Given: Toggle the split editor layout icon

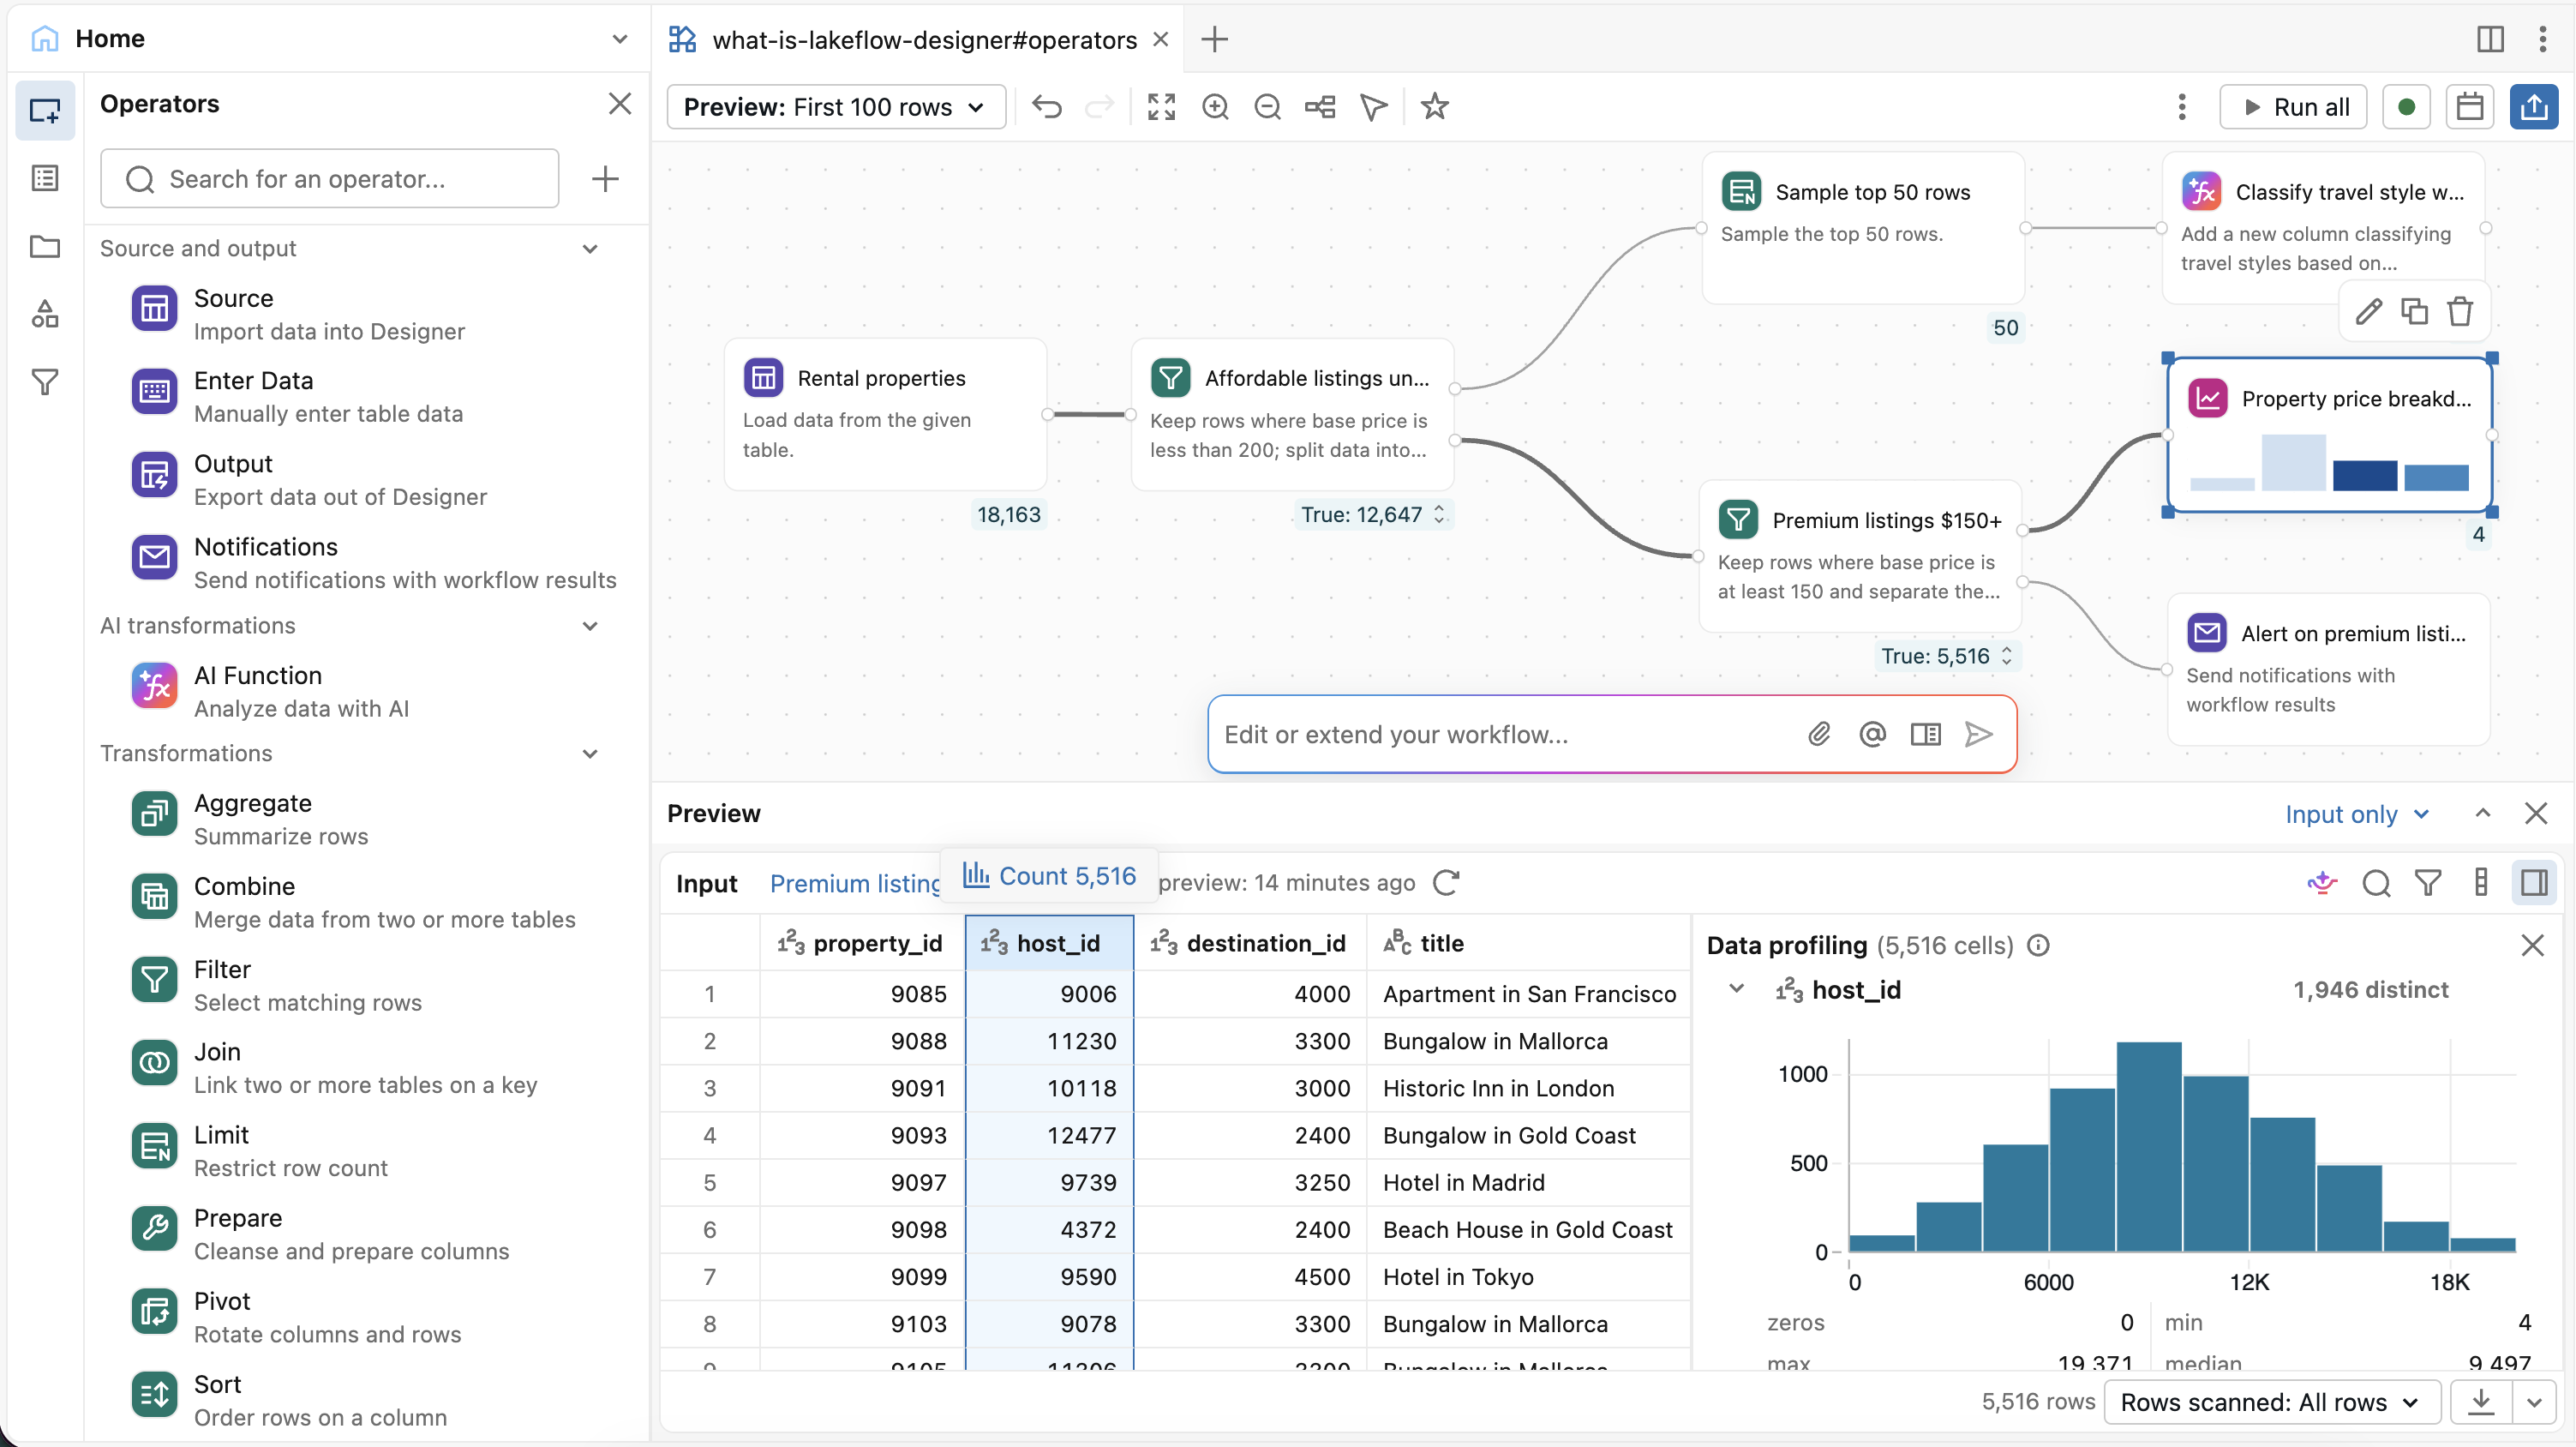Looking at the screenshot, I should (2490, 39).
